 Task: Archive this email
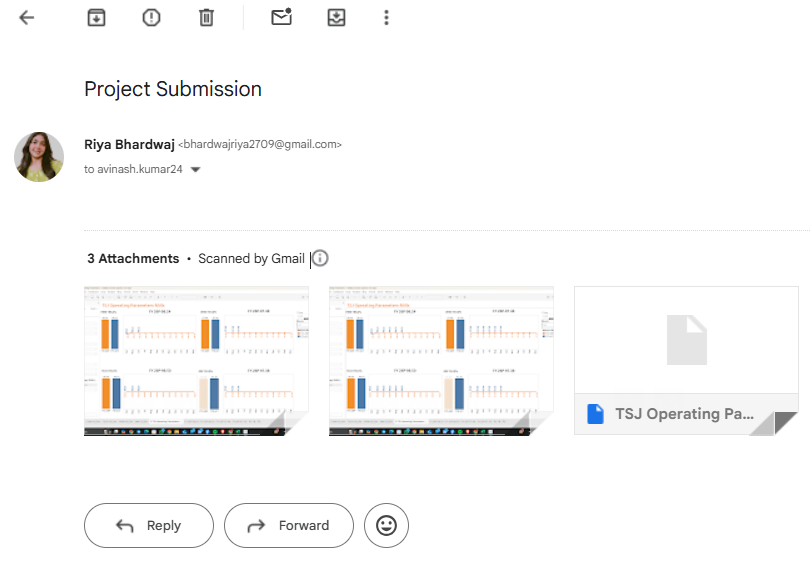point(96,18)
